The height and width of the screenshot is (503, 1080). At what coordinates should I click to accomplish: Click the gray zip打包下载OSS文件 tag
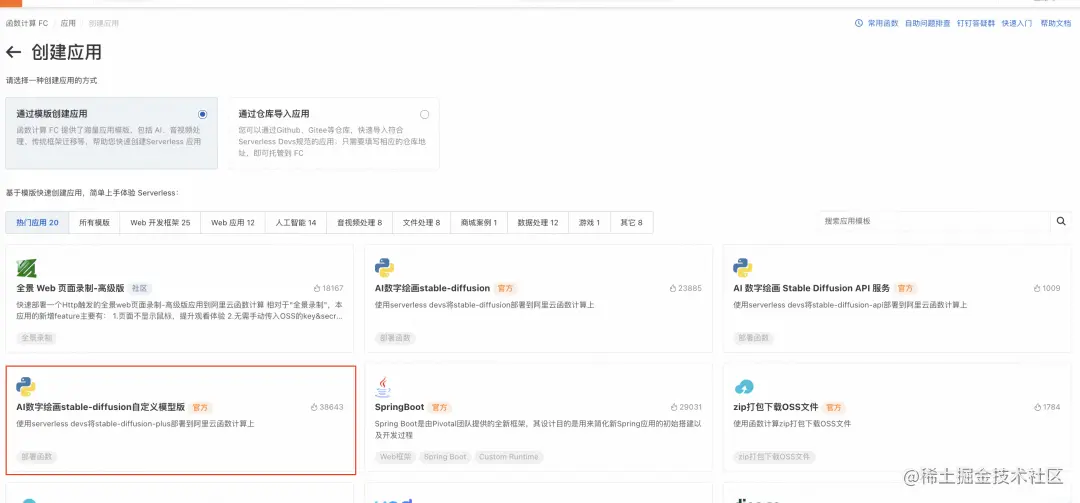point(775,457)
